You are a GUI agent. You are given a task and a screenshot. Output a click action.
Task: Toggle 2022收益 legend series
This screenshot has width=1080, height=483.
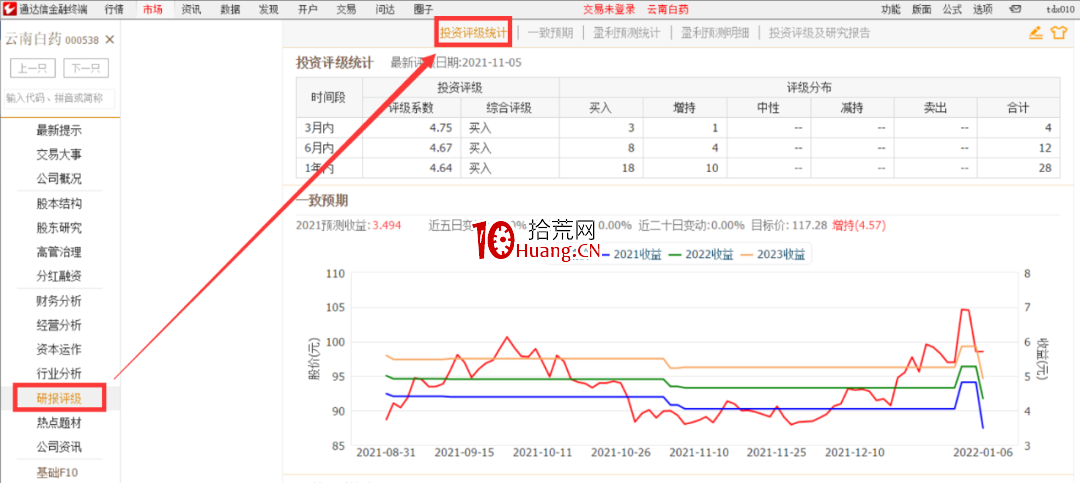[701, 254]
